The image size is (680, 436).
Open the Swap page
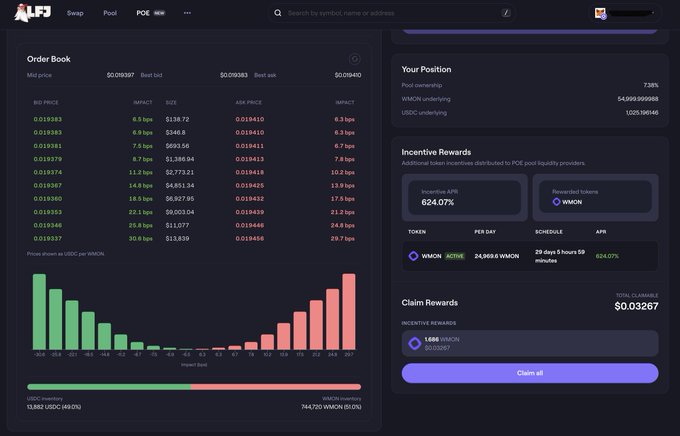(75, 13)
